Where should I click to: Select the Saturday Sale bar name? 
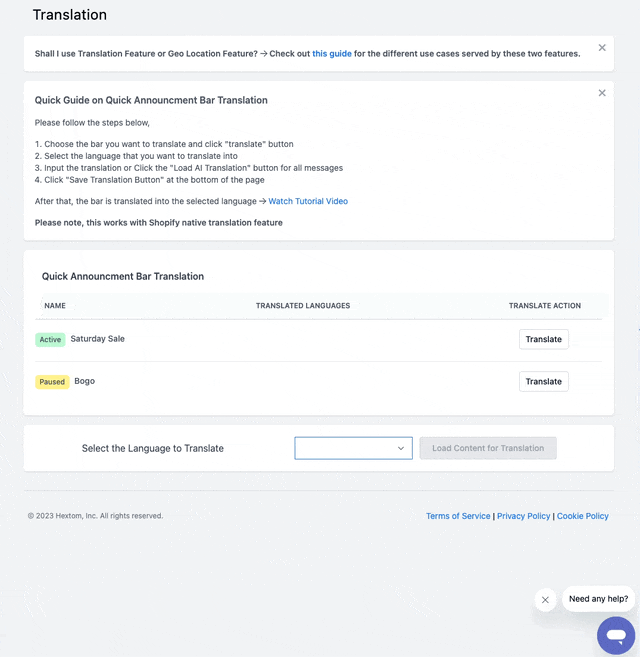click(x=97, y=339)
